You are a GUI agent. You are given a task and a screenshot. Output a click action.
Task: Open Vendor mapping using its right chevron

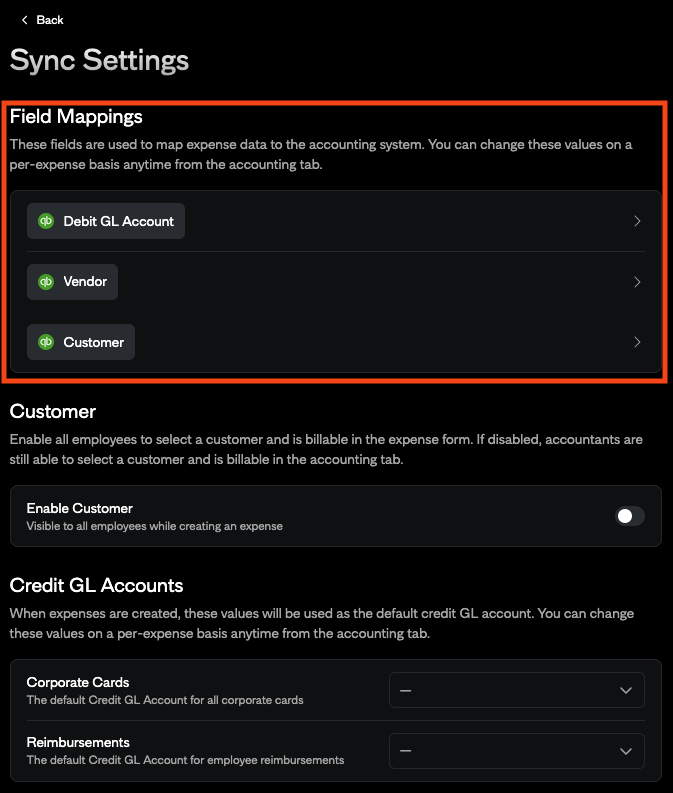click(637, 282)
